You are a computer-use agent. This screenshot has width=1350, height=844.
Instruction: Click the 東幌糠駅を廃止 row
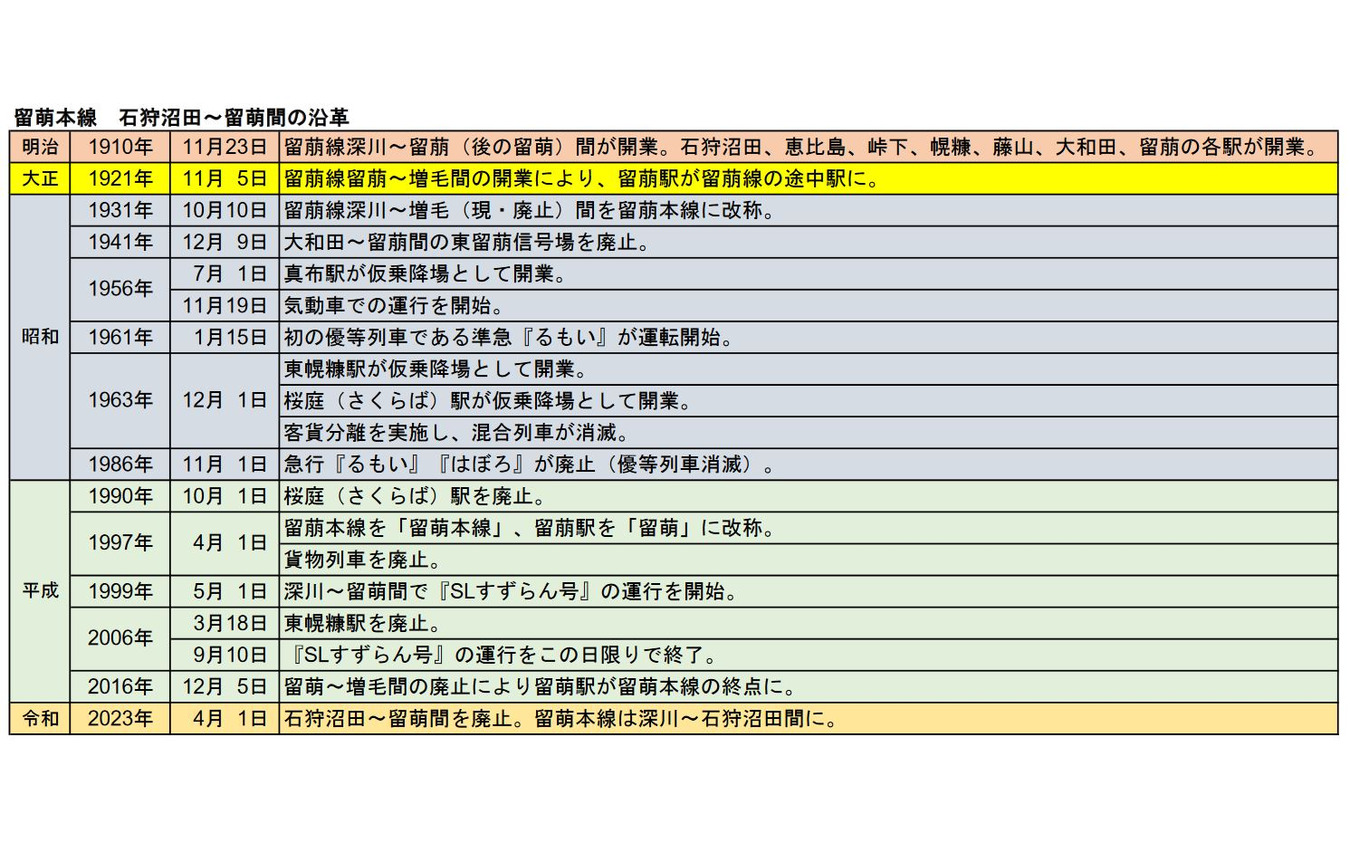pyautogui.click(x=808, y=623)
